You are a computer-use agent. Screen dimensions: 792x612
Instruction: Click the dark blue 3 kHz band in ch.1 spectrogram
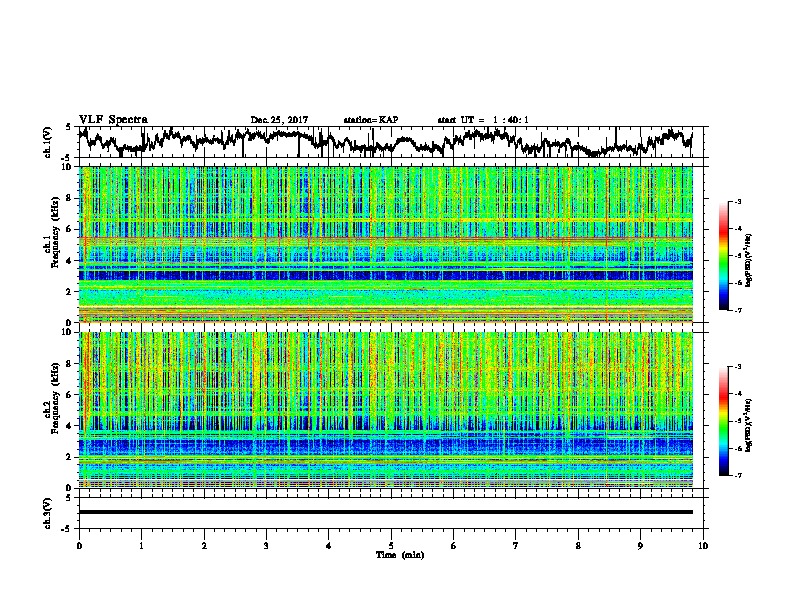[x=386, y=275]
